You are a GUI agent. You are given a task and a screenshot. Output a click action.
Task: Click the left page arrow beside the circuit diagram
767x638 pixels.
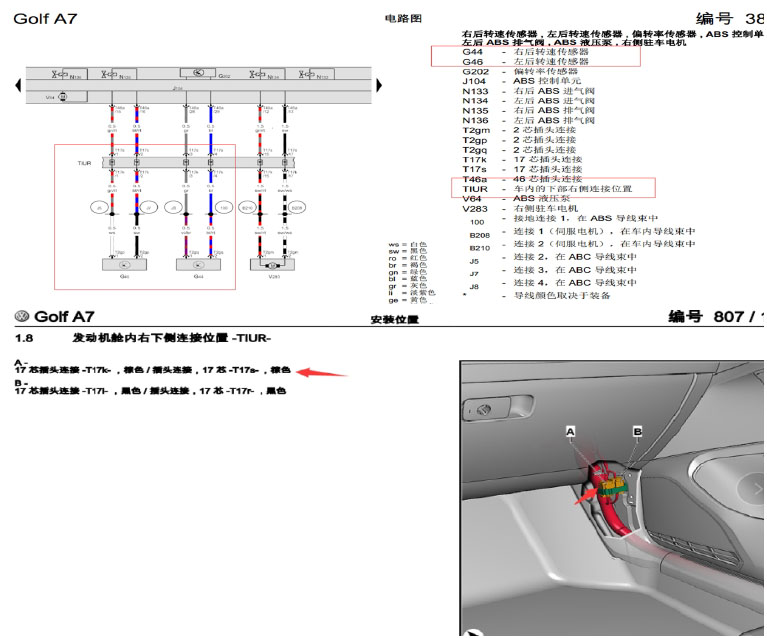[18, 85]
